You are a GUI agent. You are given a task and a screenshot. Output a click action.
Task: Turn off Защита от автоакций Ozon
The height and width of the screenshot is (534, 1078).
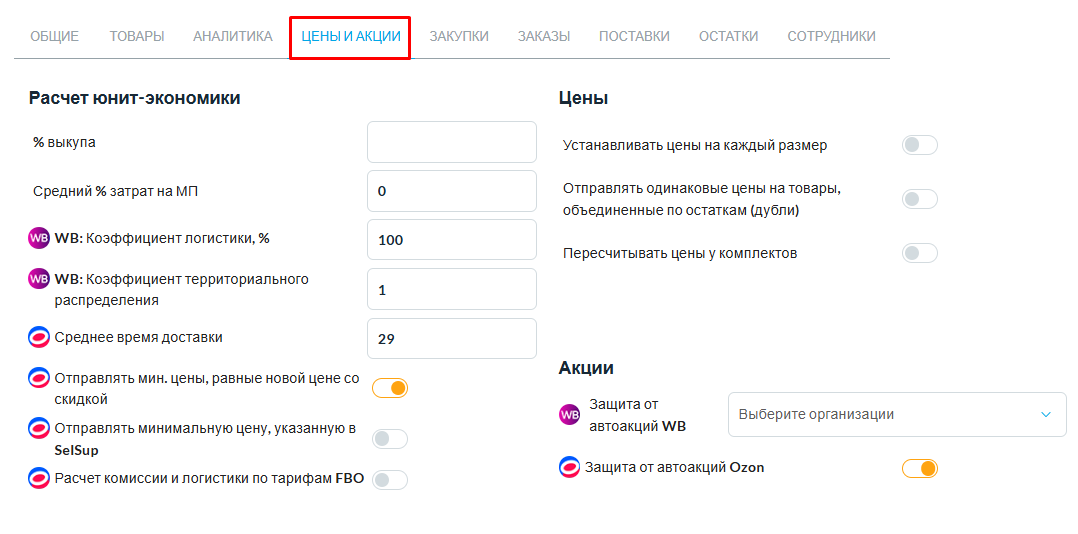pyautogui.click(x=920, y=469)
